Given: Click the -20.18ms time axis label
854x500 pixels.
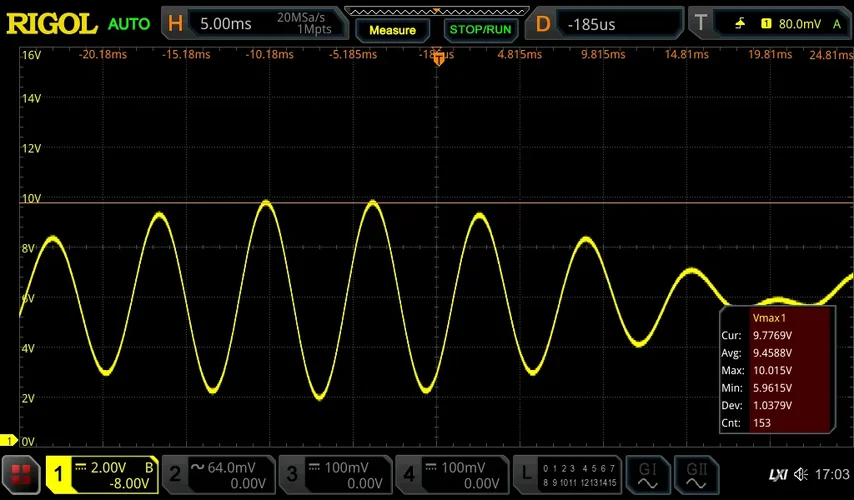Looking at the screenshot, I should [x=103, y=54].
